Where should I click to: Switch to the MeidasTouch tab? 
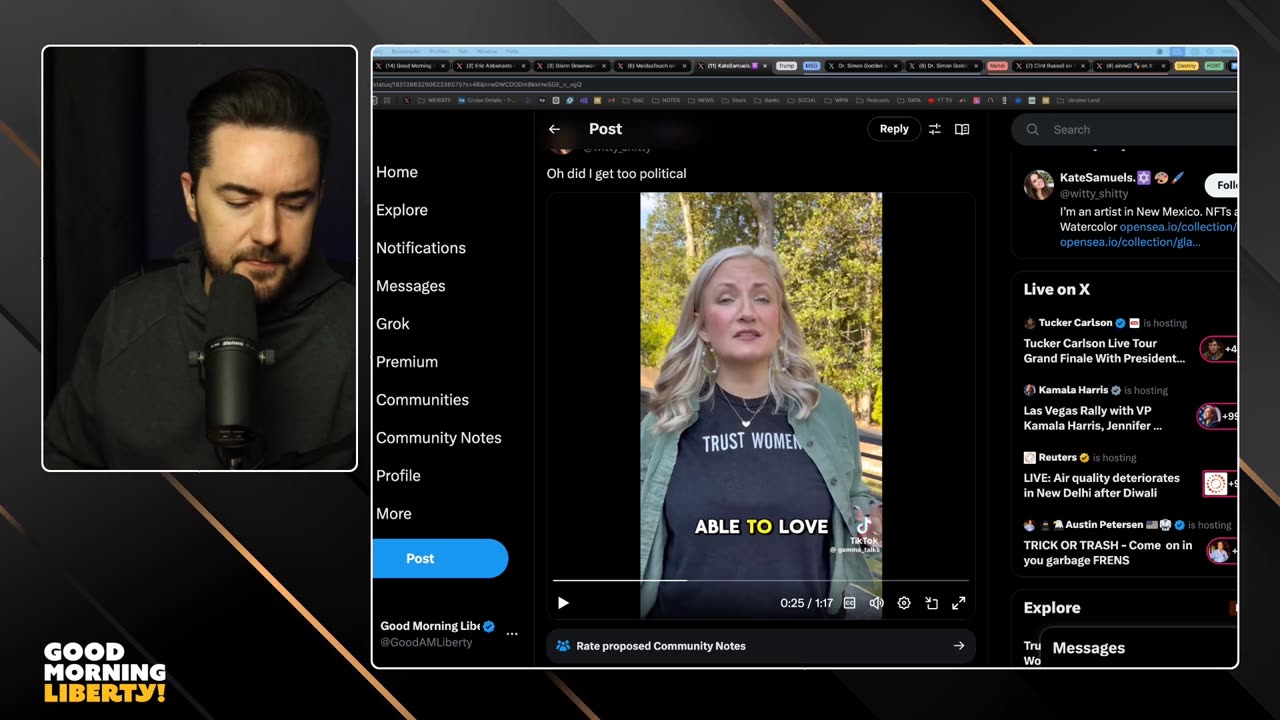(653, 66)
